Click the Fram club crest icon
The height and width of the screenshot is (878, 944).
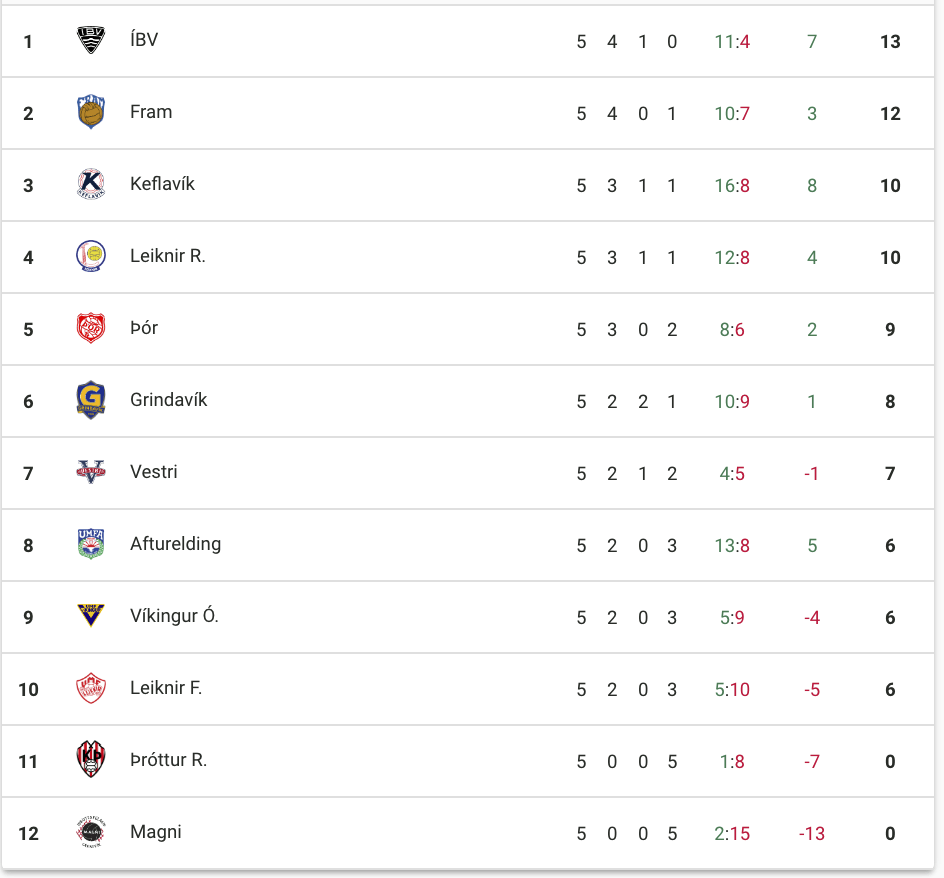pyautogui.click(x=91, y=112)
